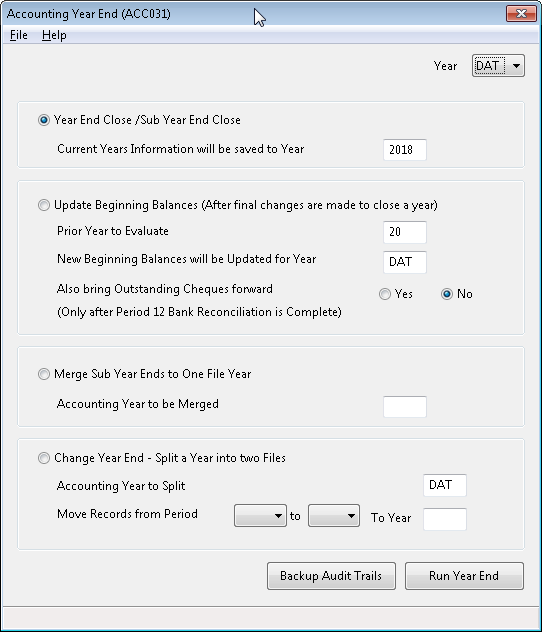This screenshot has width=542, height=632.
Task: Set Outstanding Cheques forward to No
Action: [x=446, y=294]
